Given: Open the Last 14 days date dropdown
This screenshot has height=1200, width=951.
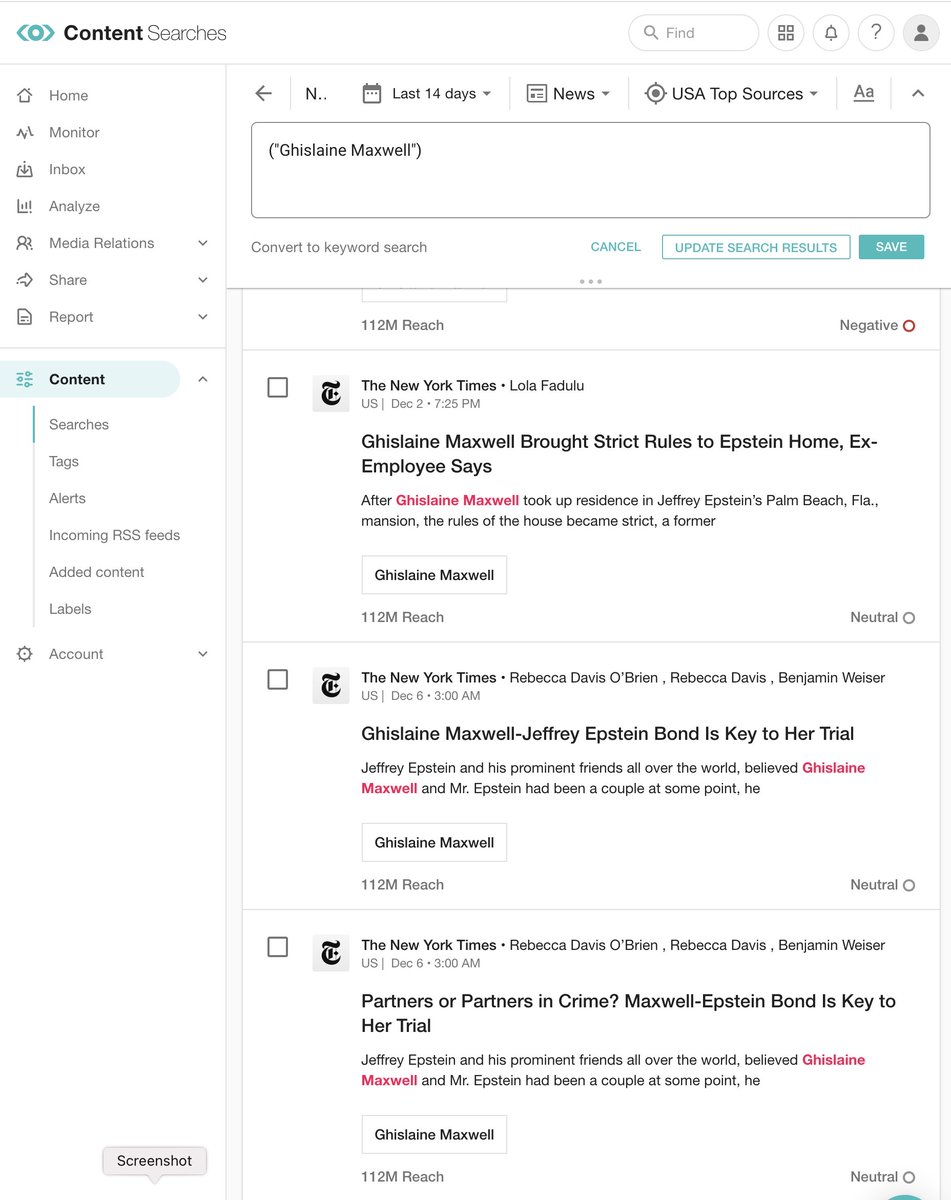Looking at the screenshot, I should click(427, 93).
